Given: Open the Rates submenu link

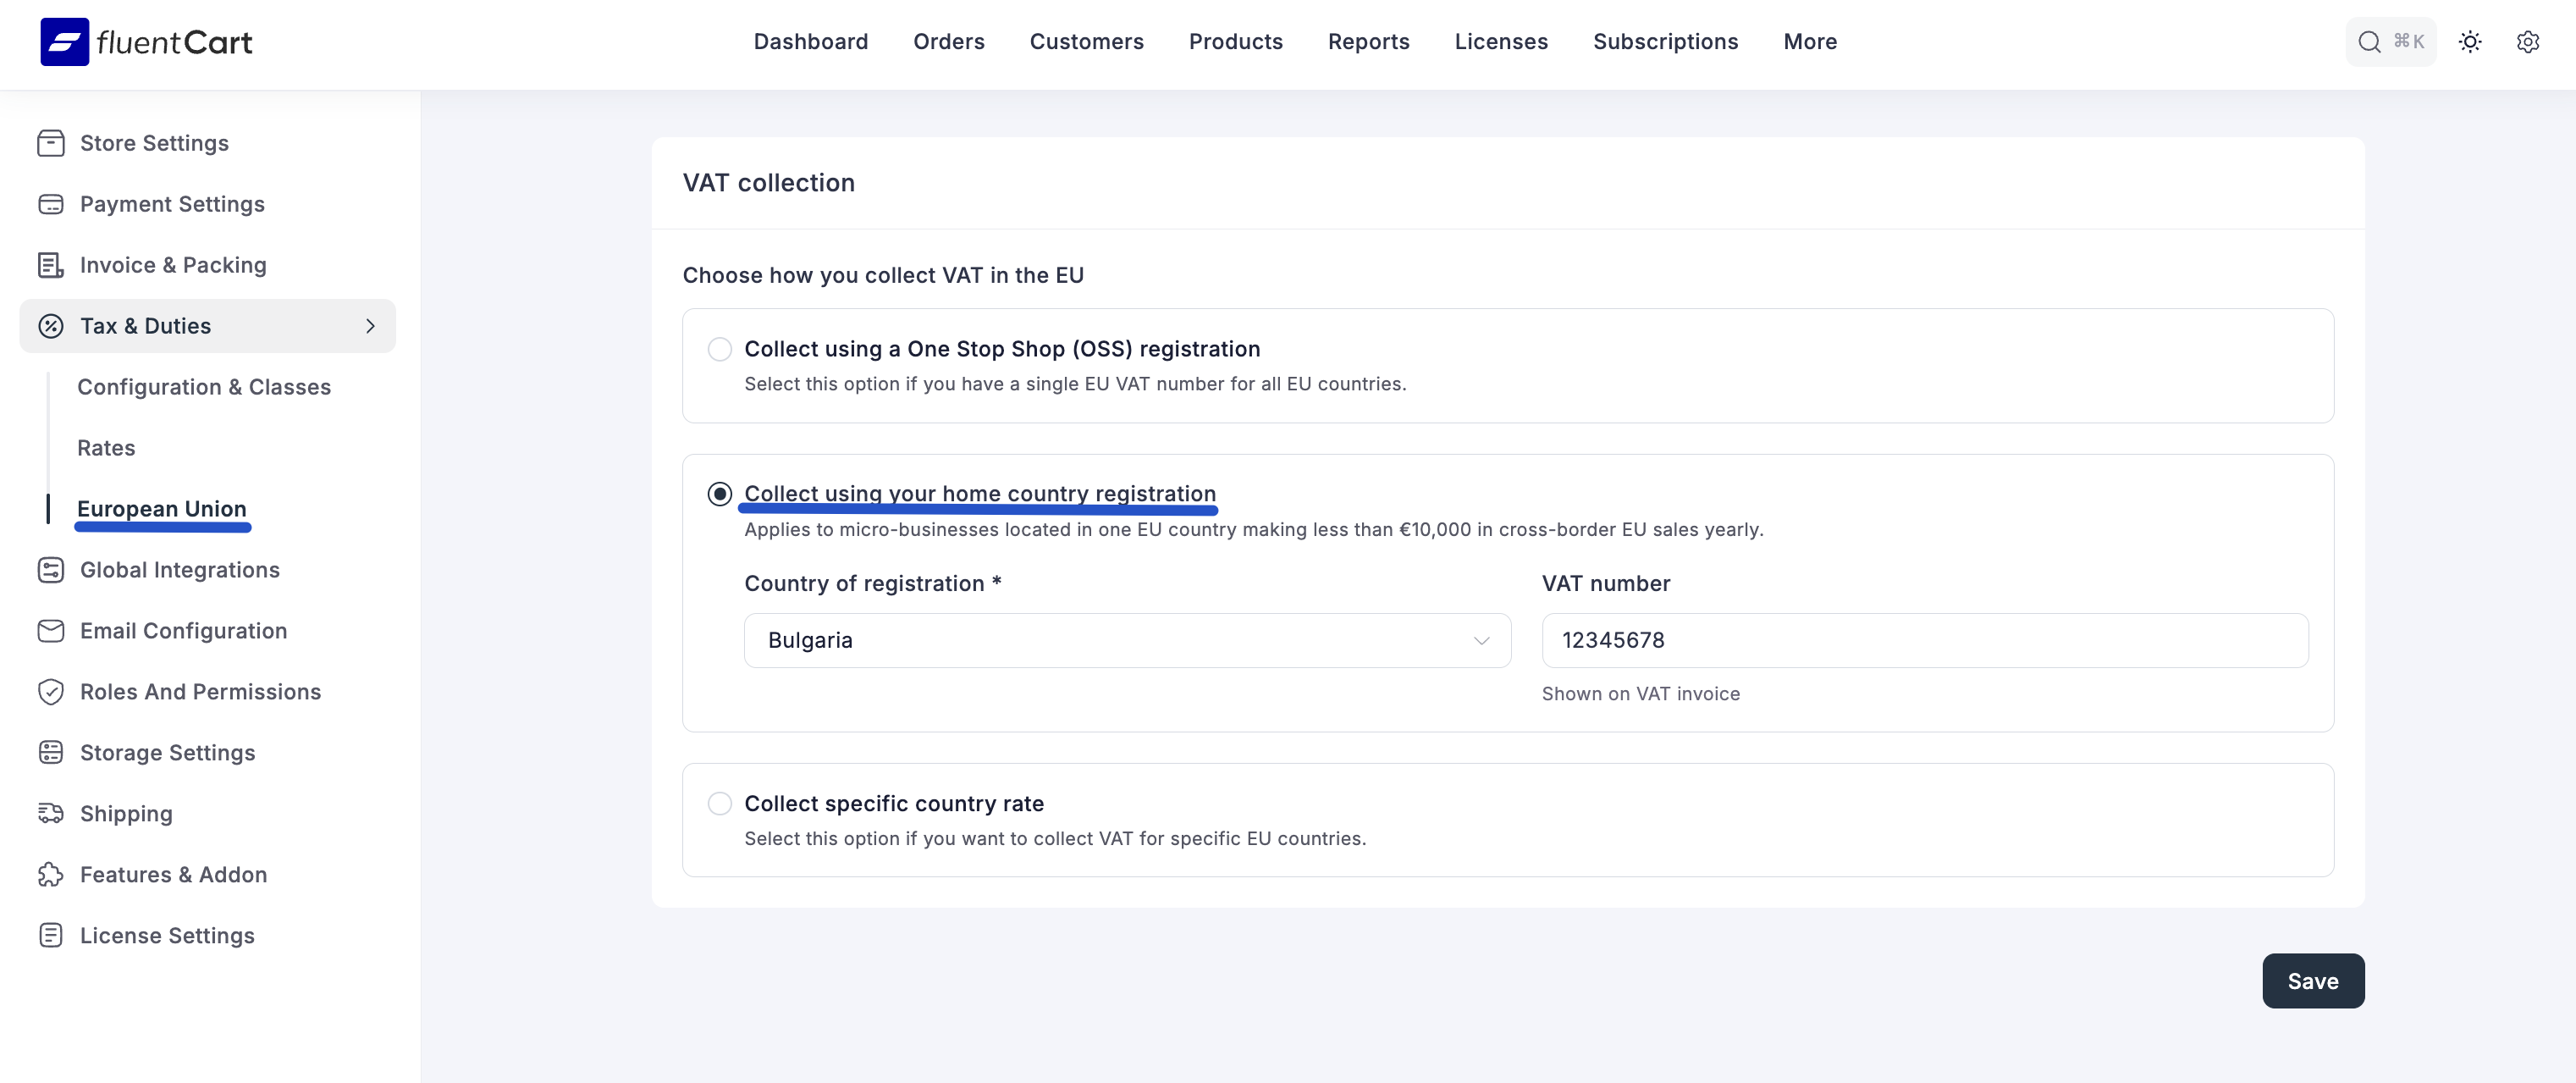Looking at the screenshot, I should click(x=106, y=448).
